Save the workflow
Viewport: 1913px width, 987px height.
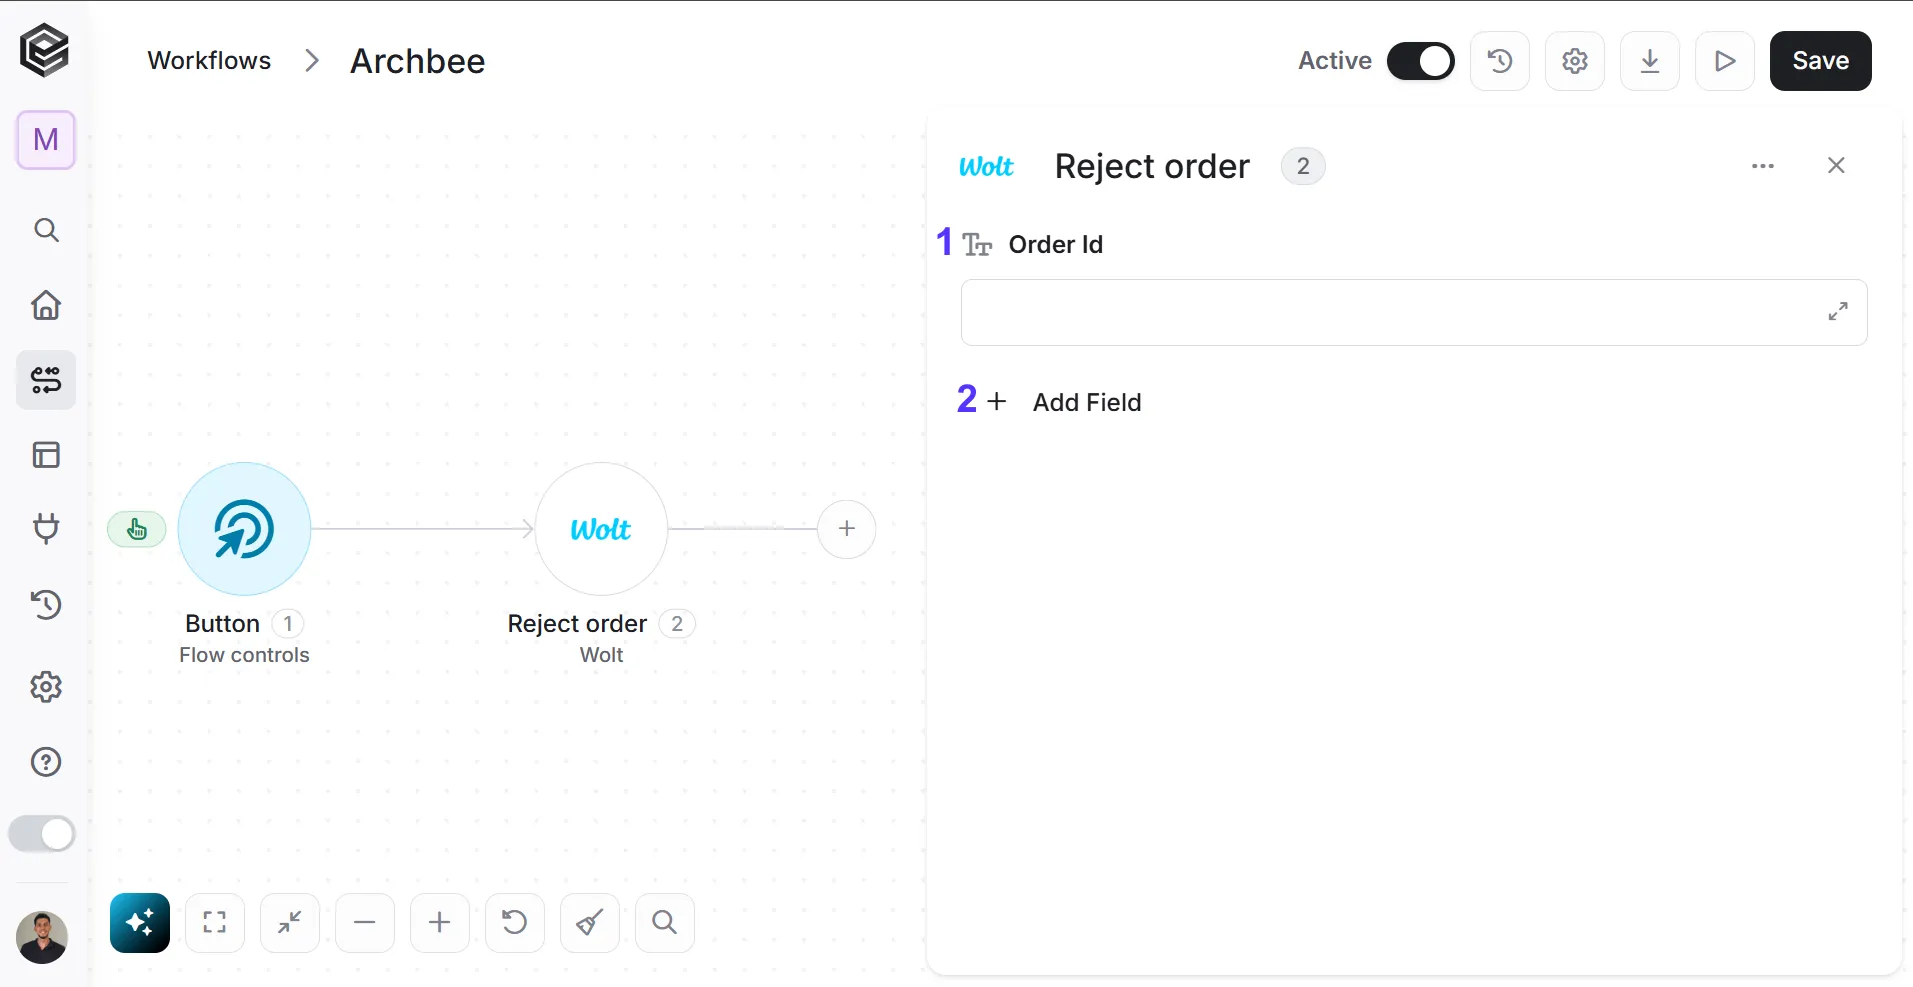coord(1820,61)
